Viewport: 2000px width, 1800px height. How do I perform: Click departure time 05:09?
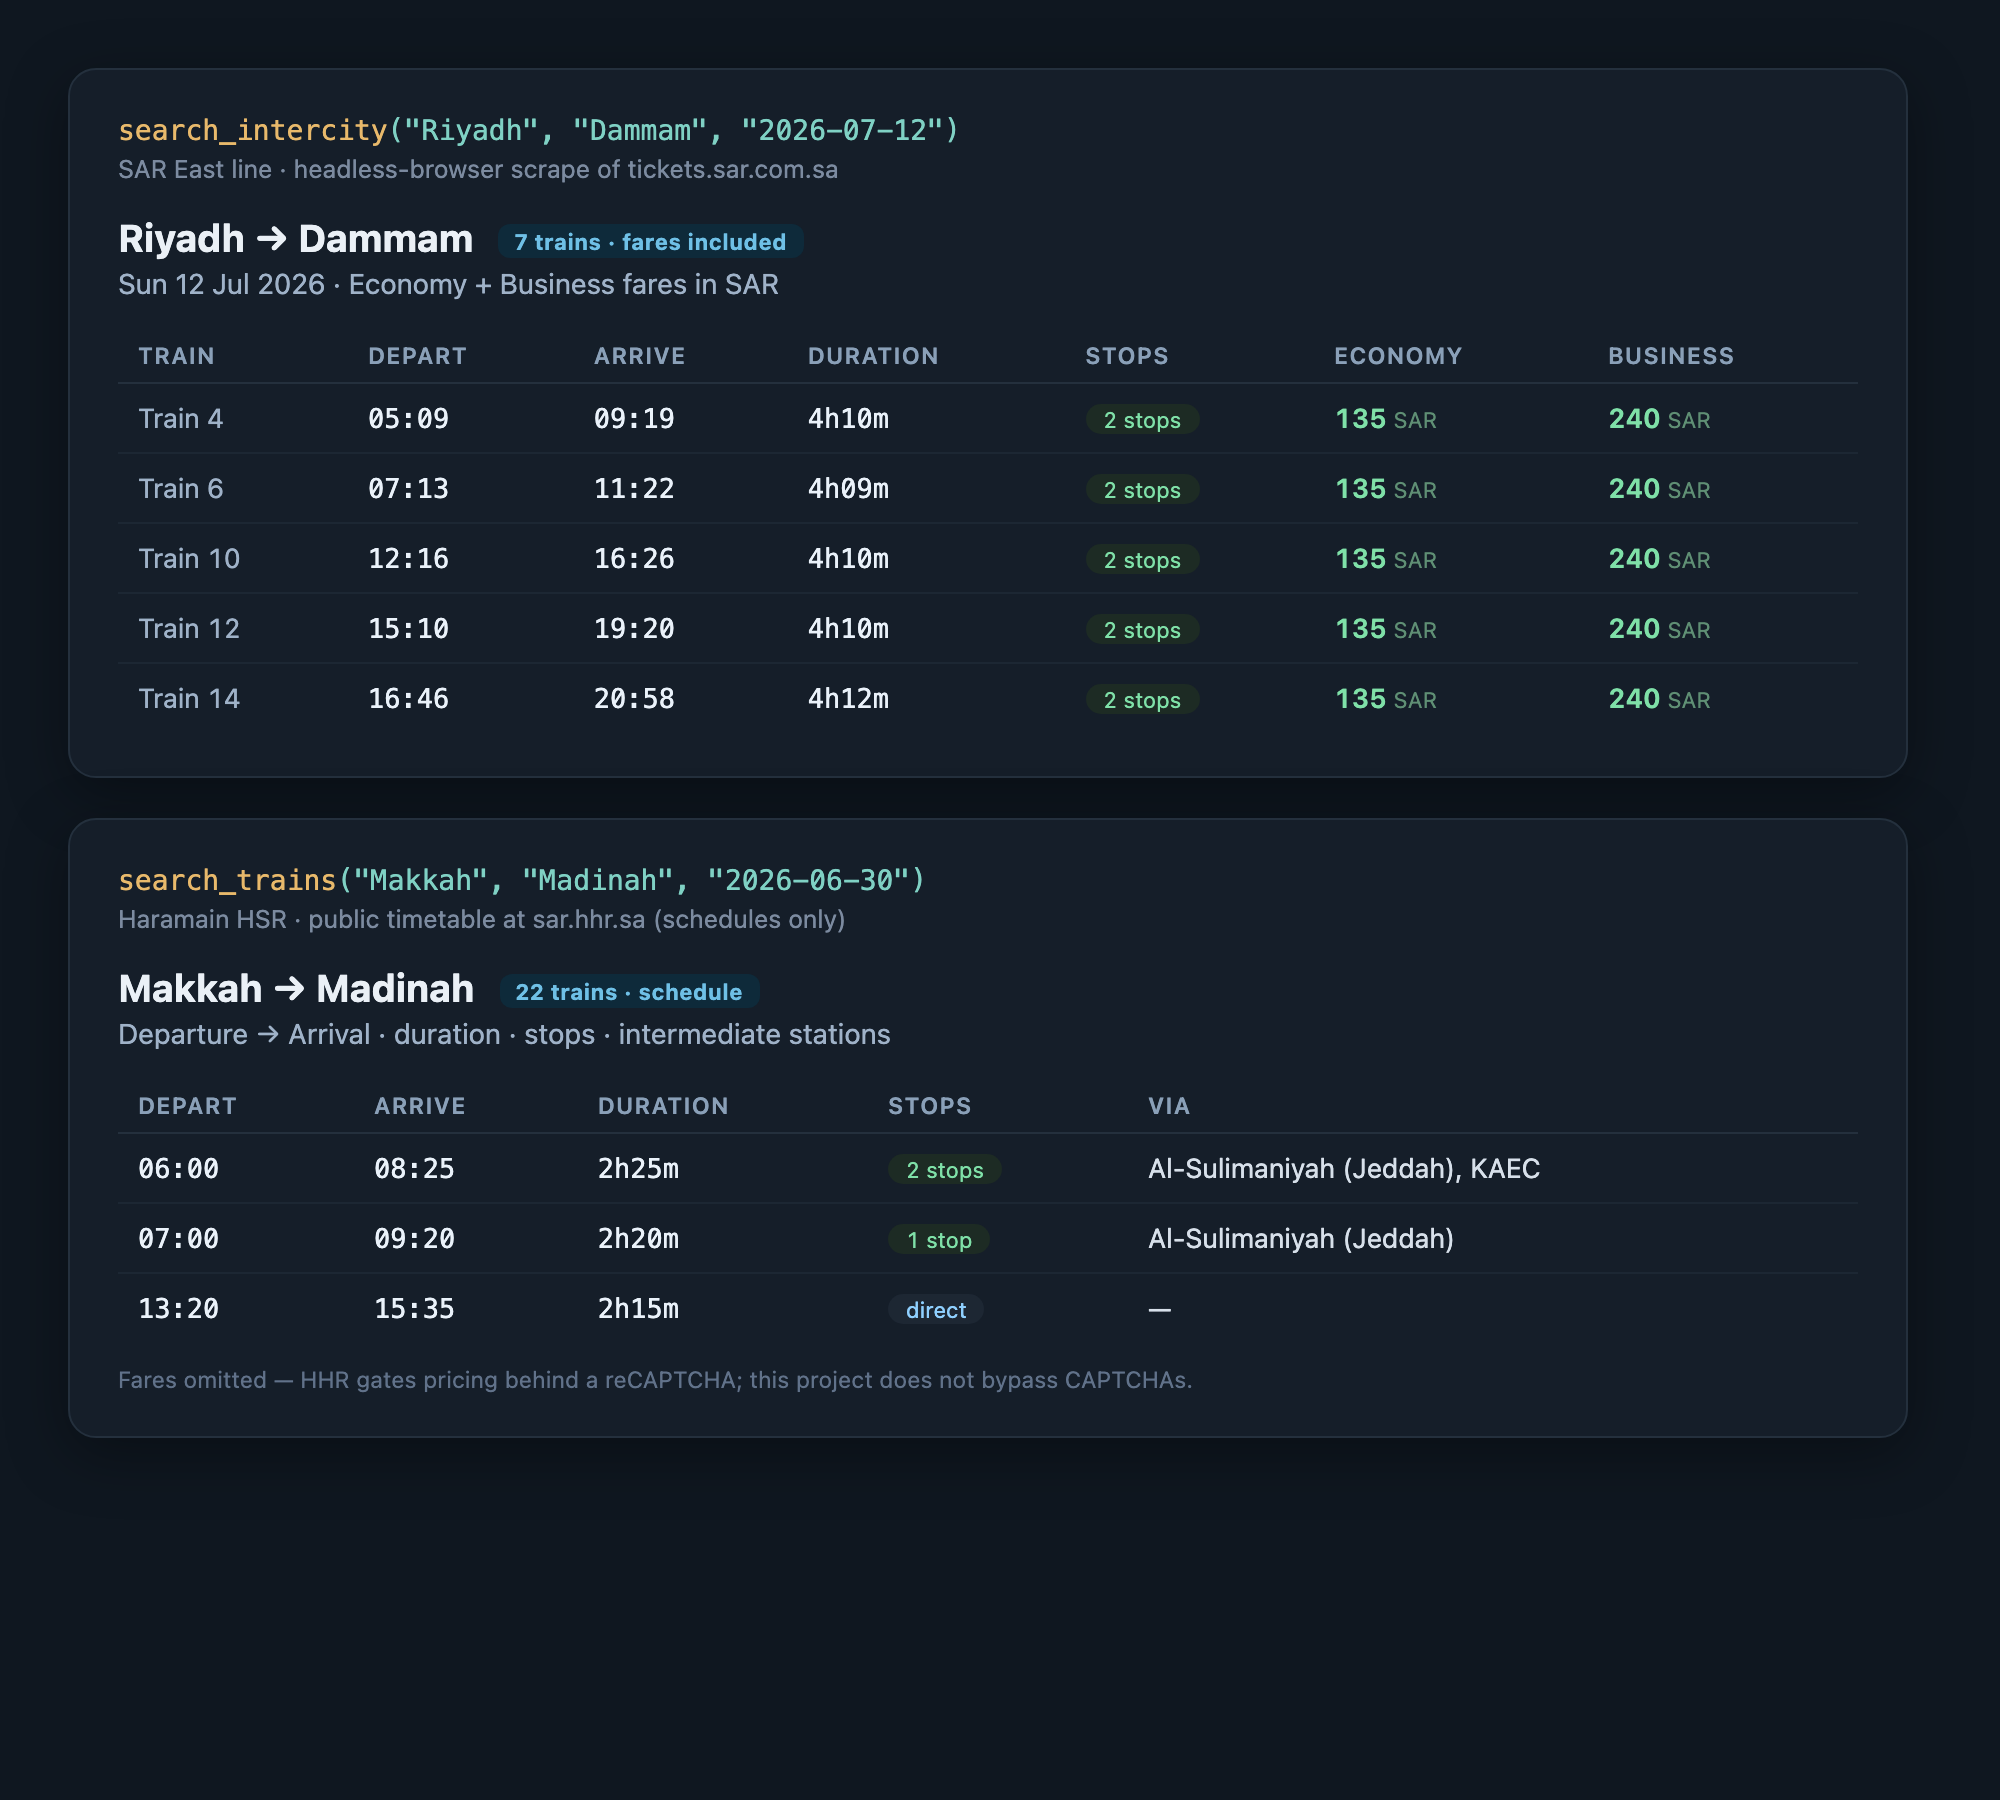pyautogui.click(x=408, y=419)
